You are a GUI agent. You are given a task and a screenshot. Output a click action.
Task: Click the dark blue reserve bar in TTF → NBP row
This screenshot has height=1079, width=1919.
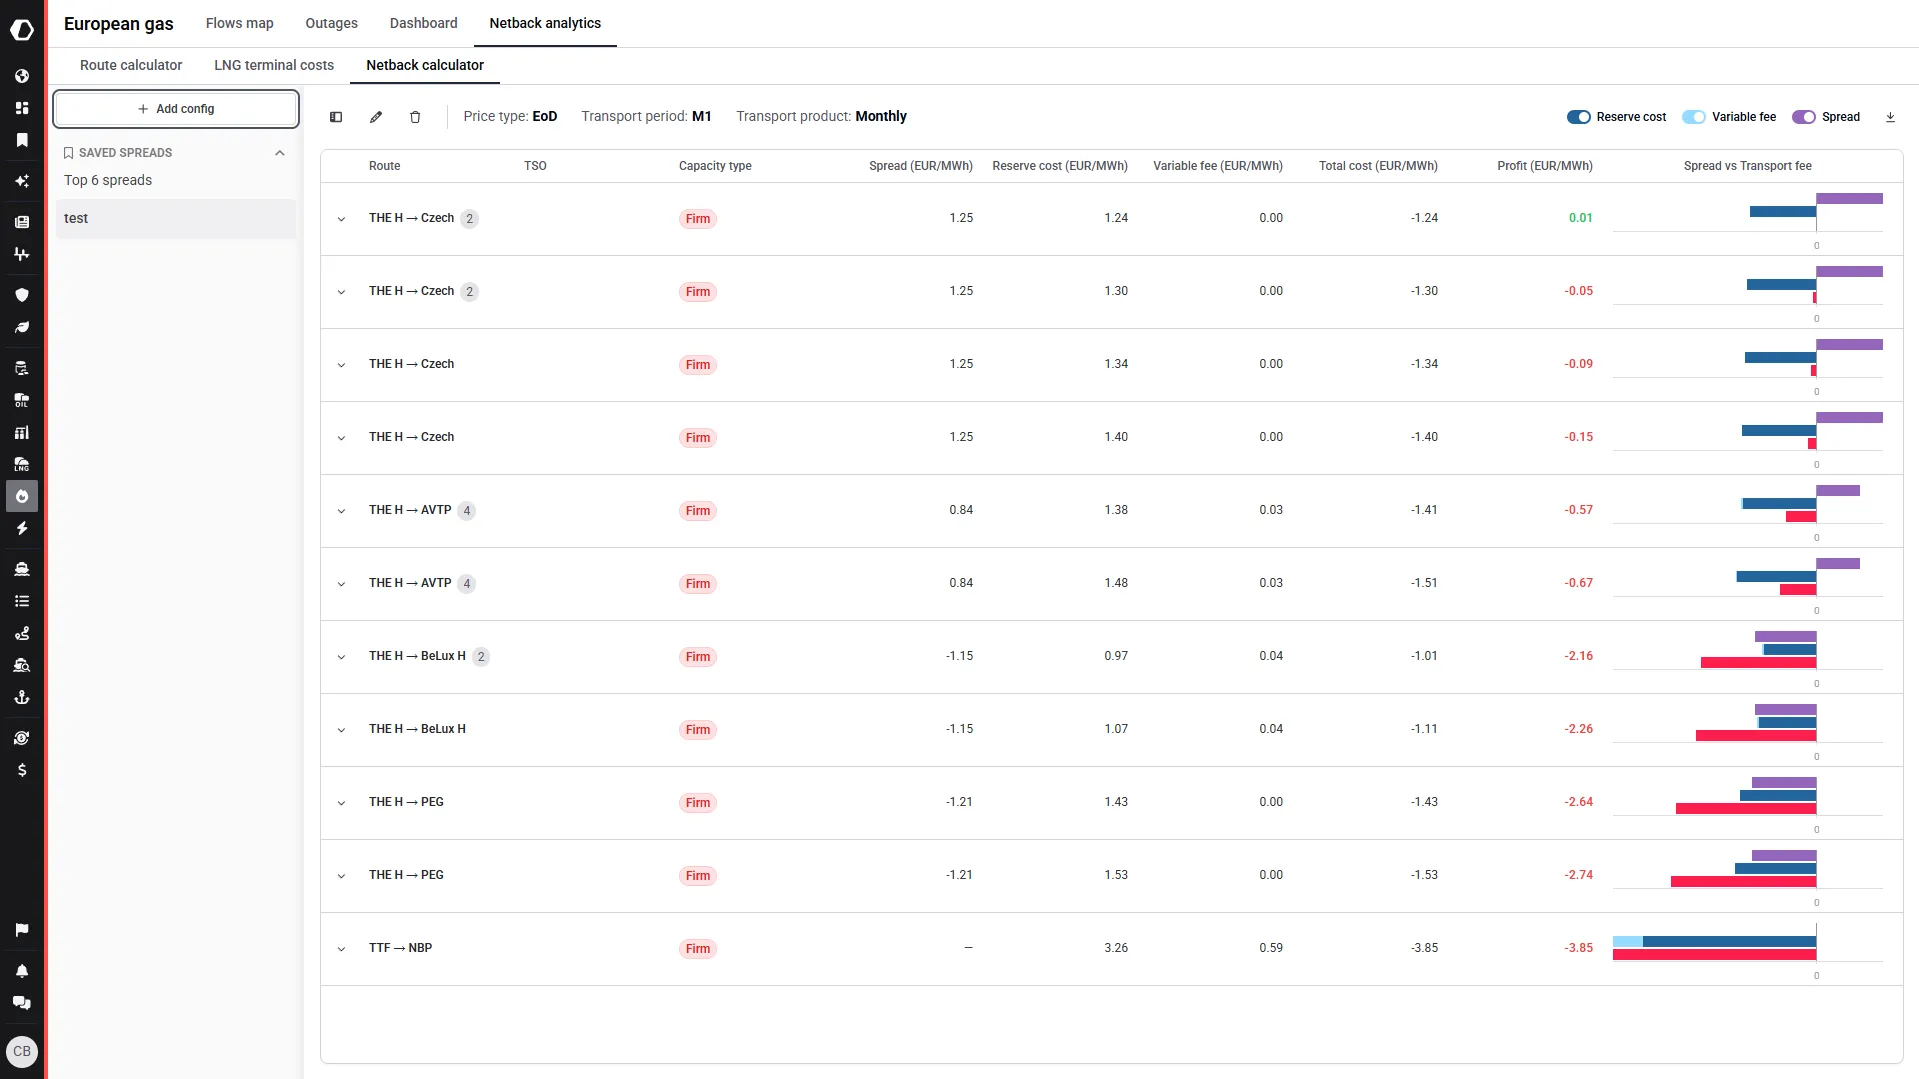[x=1729, y=942]
